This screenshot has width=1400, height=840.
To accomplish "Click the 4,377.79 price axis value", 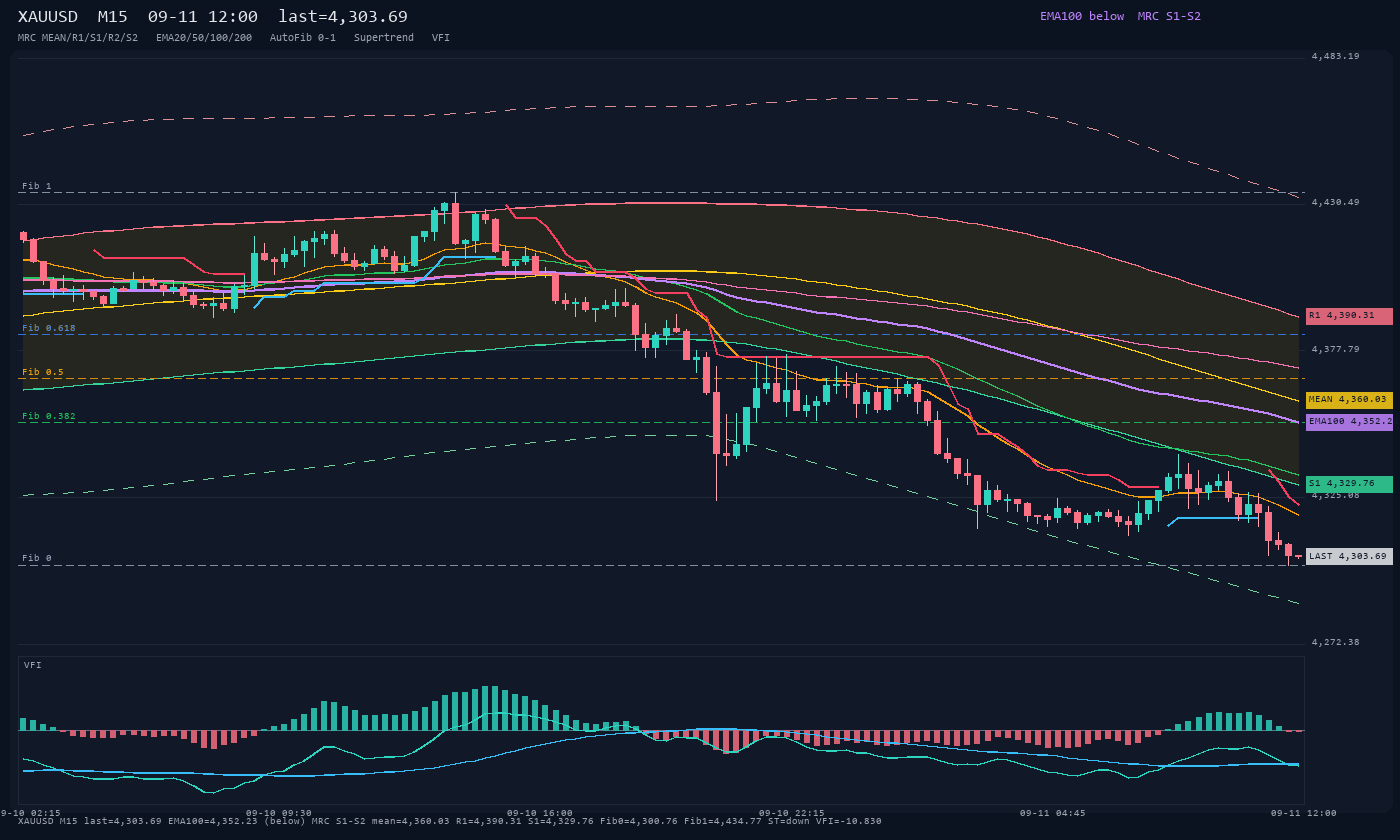I will click(1336, 349).
